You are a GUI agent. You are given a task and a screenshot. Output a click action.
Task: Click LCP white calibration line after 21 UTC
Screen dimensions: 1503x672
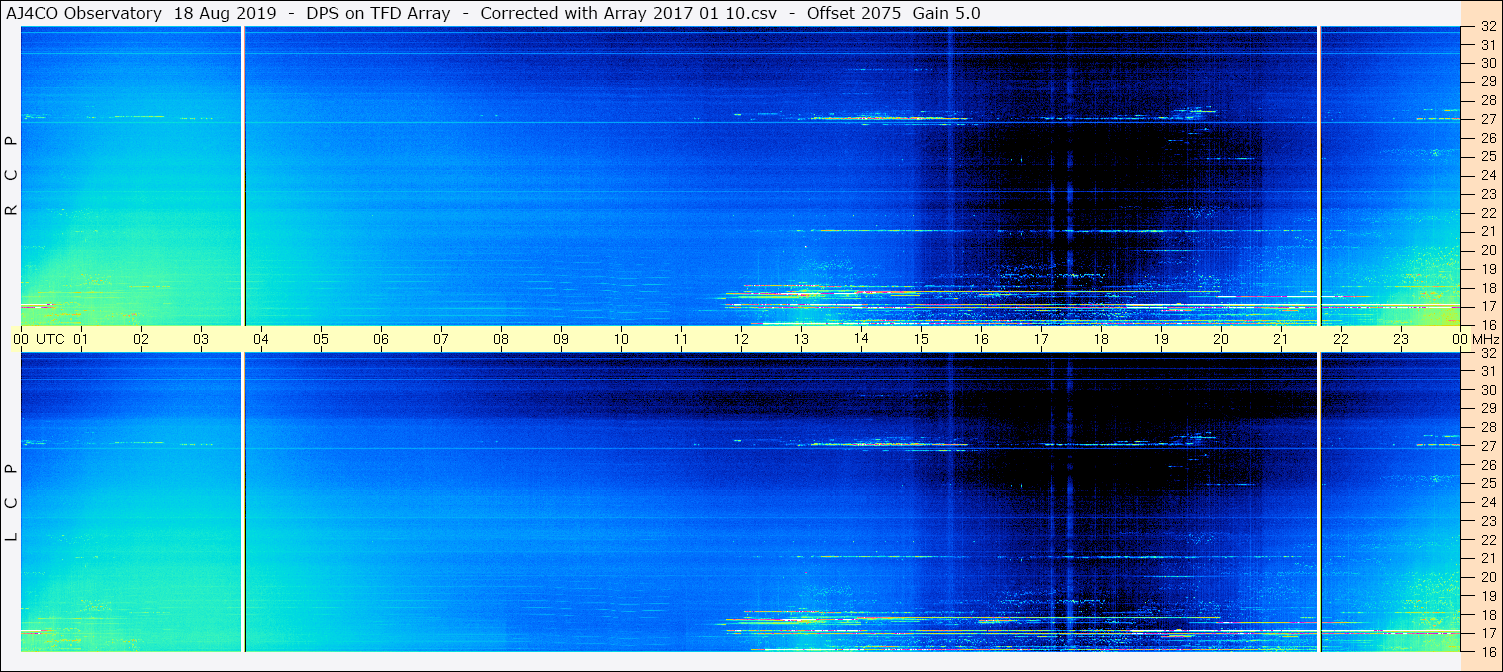click(x=1320, y=502)
